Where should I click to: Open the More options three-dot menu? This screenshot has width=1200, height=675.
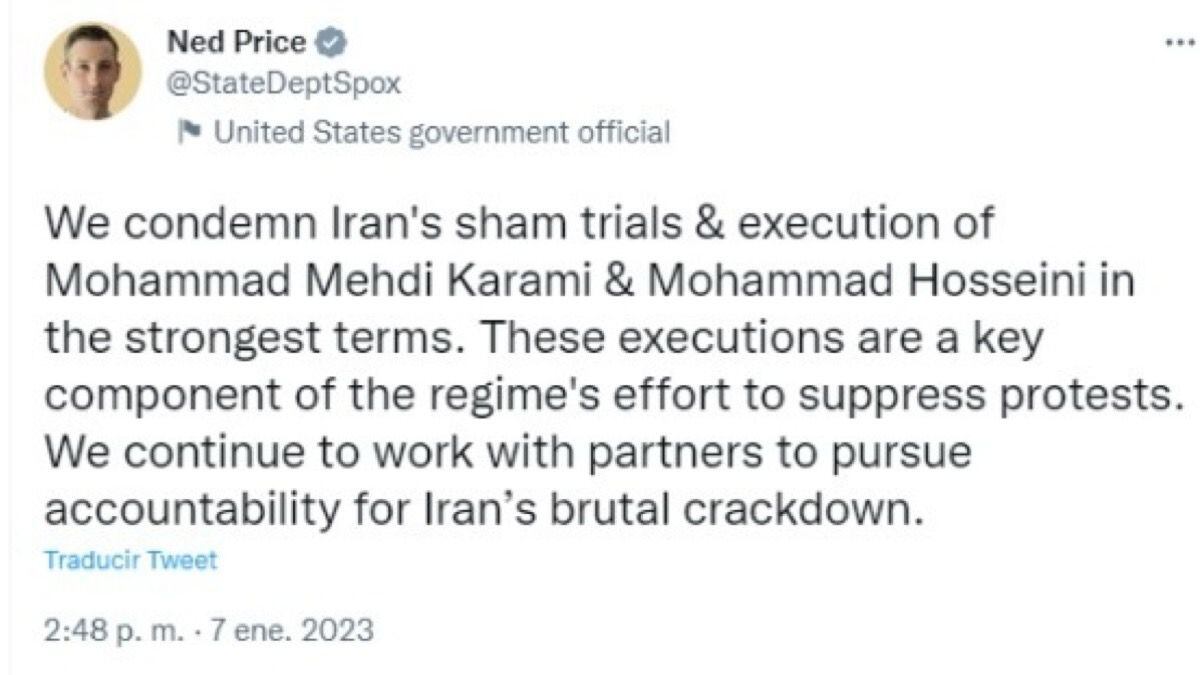click(x=1182, y=46)
